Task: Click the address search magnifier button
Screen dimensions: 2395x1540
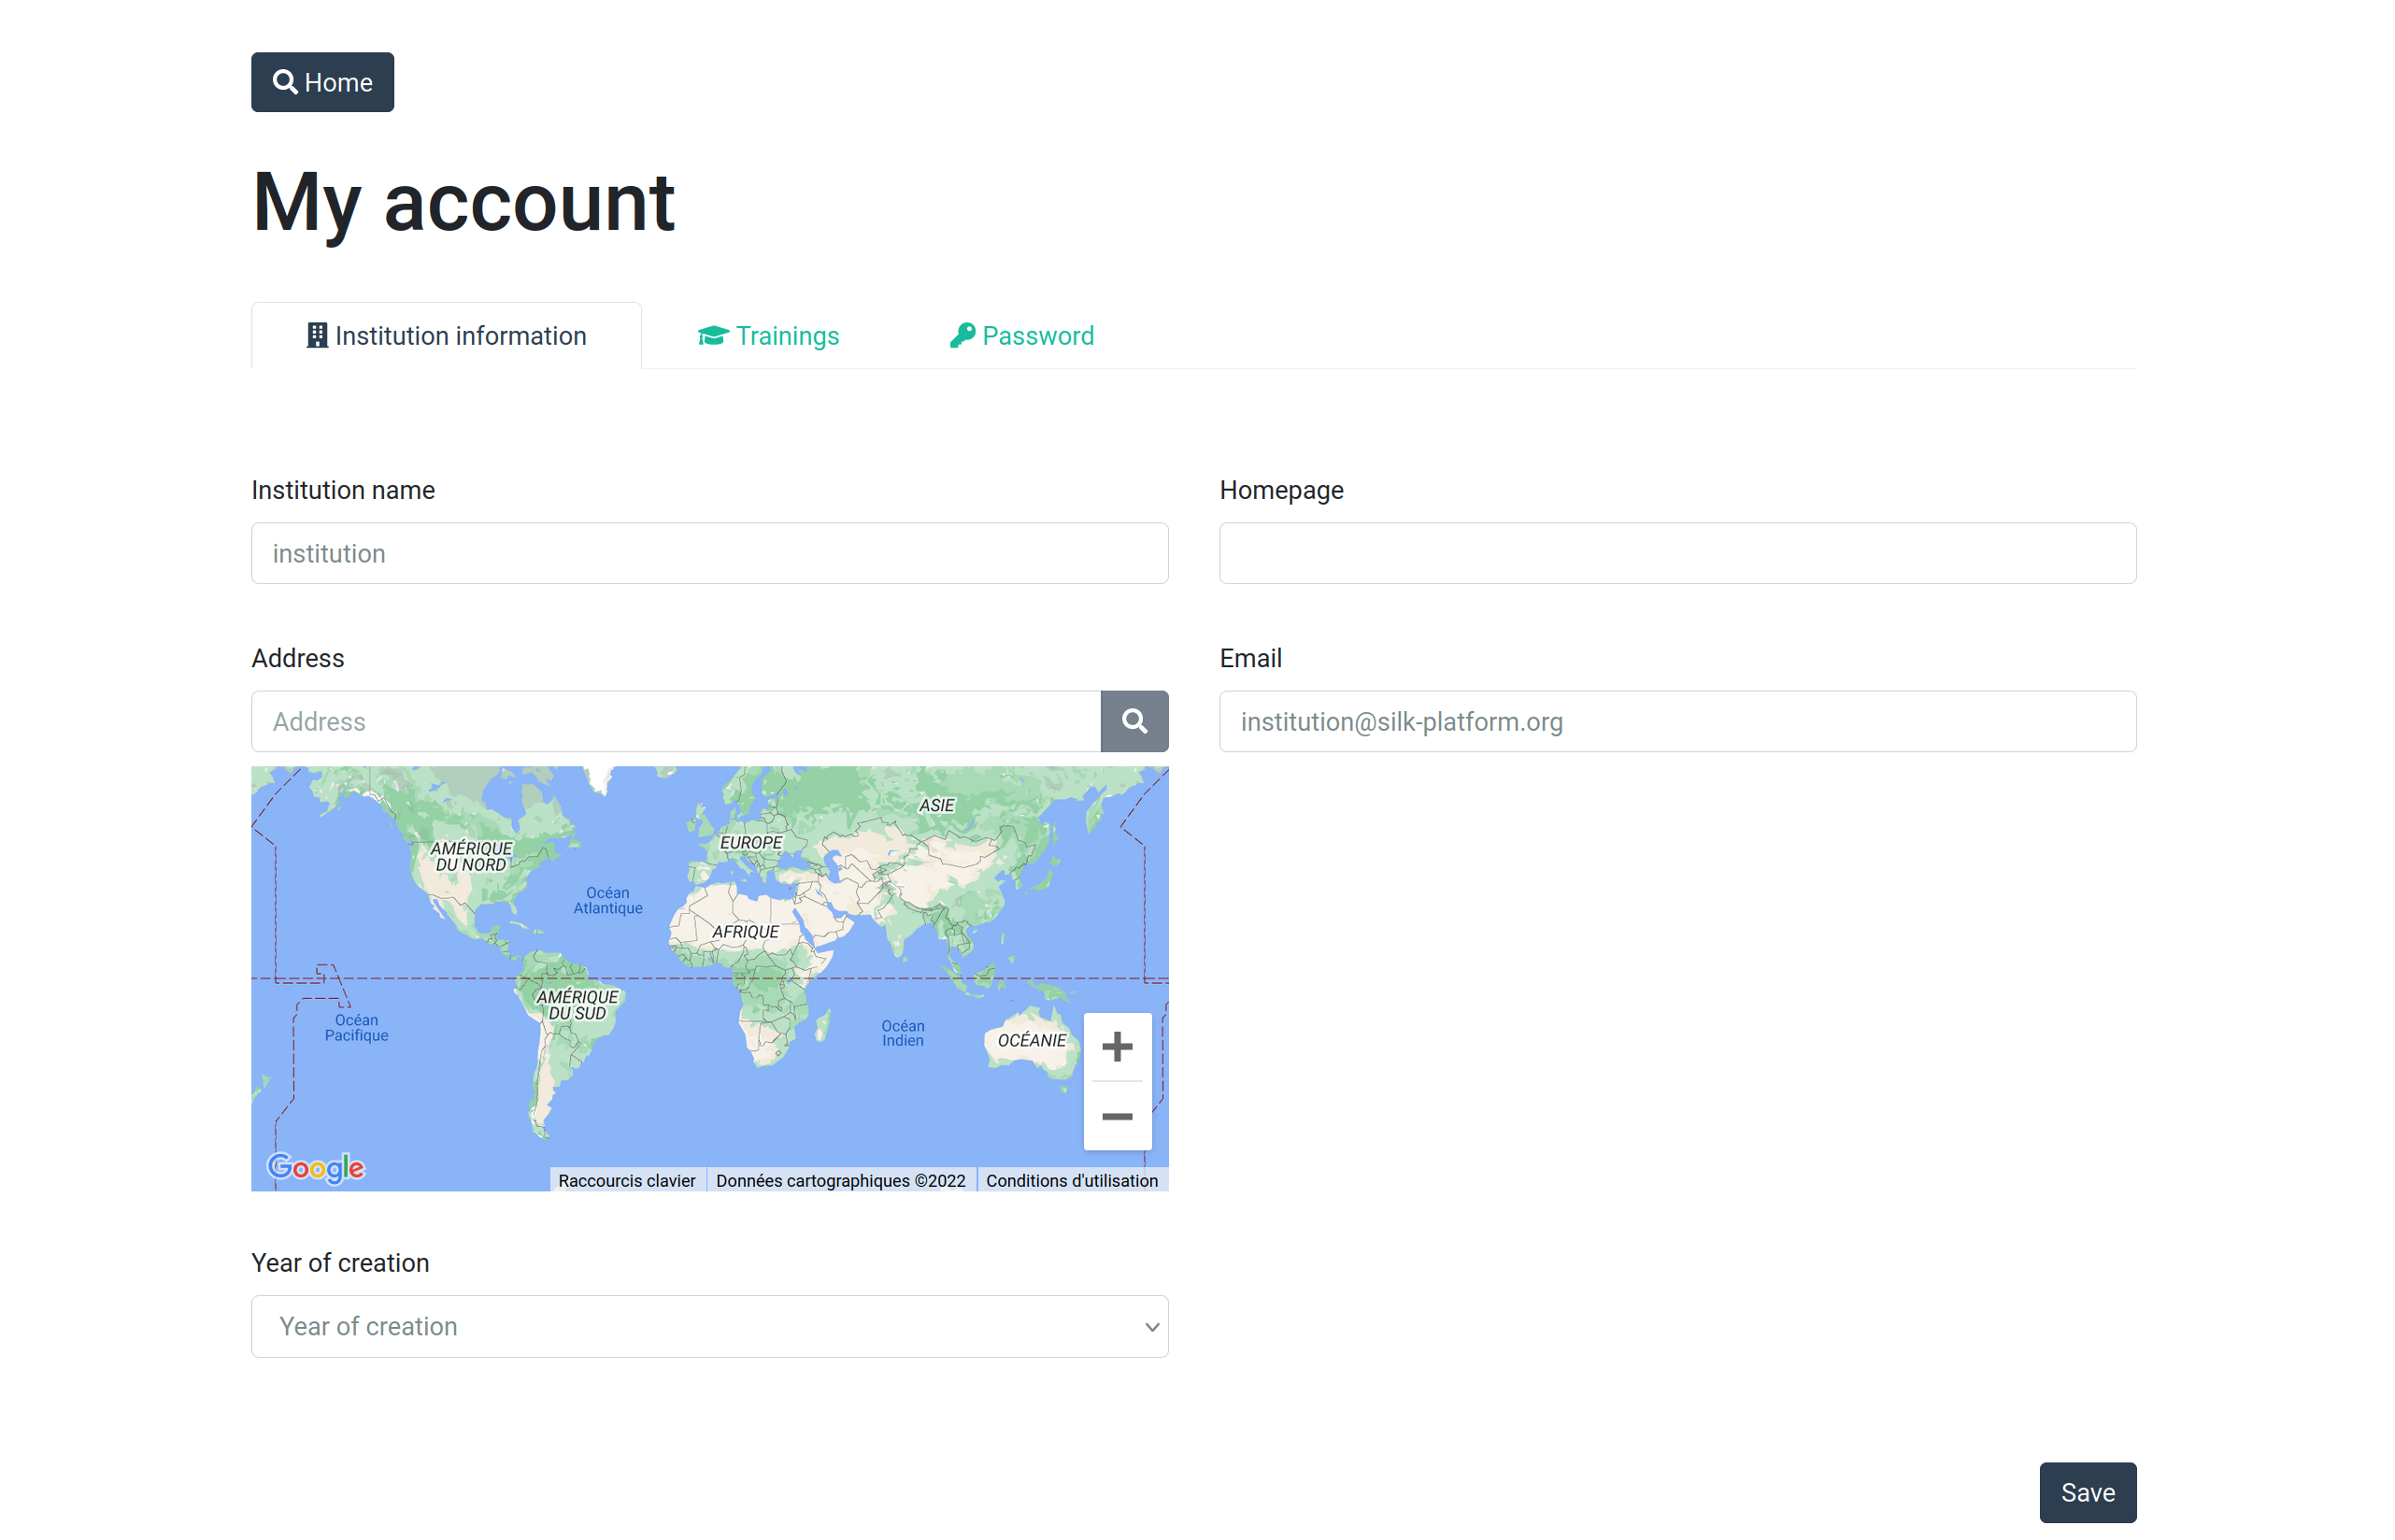Action: tap(1134, 721)
